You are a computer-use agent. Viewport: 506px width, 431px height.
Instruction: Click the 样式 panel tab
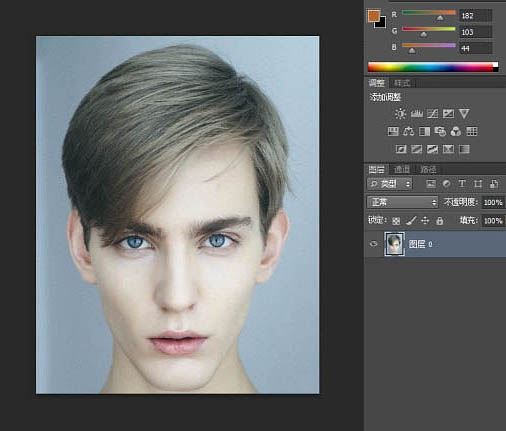402,83
